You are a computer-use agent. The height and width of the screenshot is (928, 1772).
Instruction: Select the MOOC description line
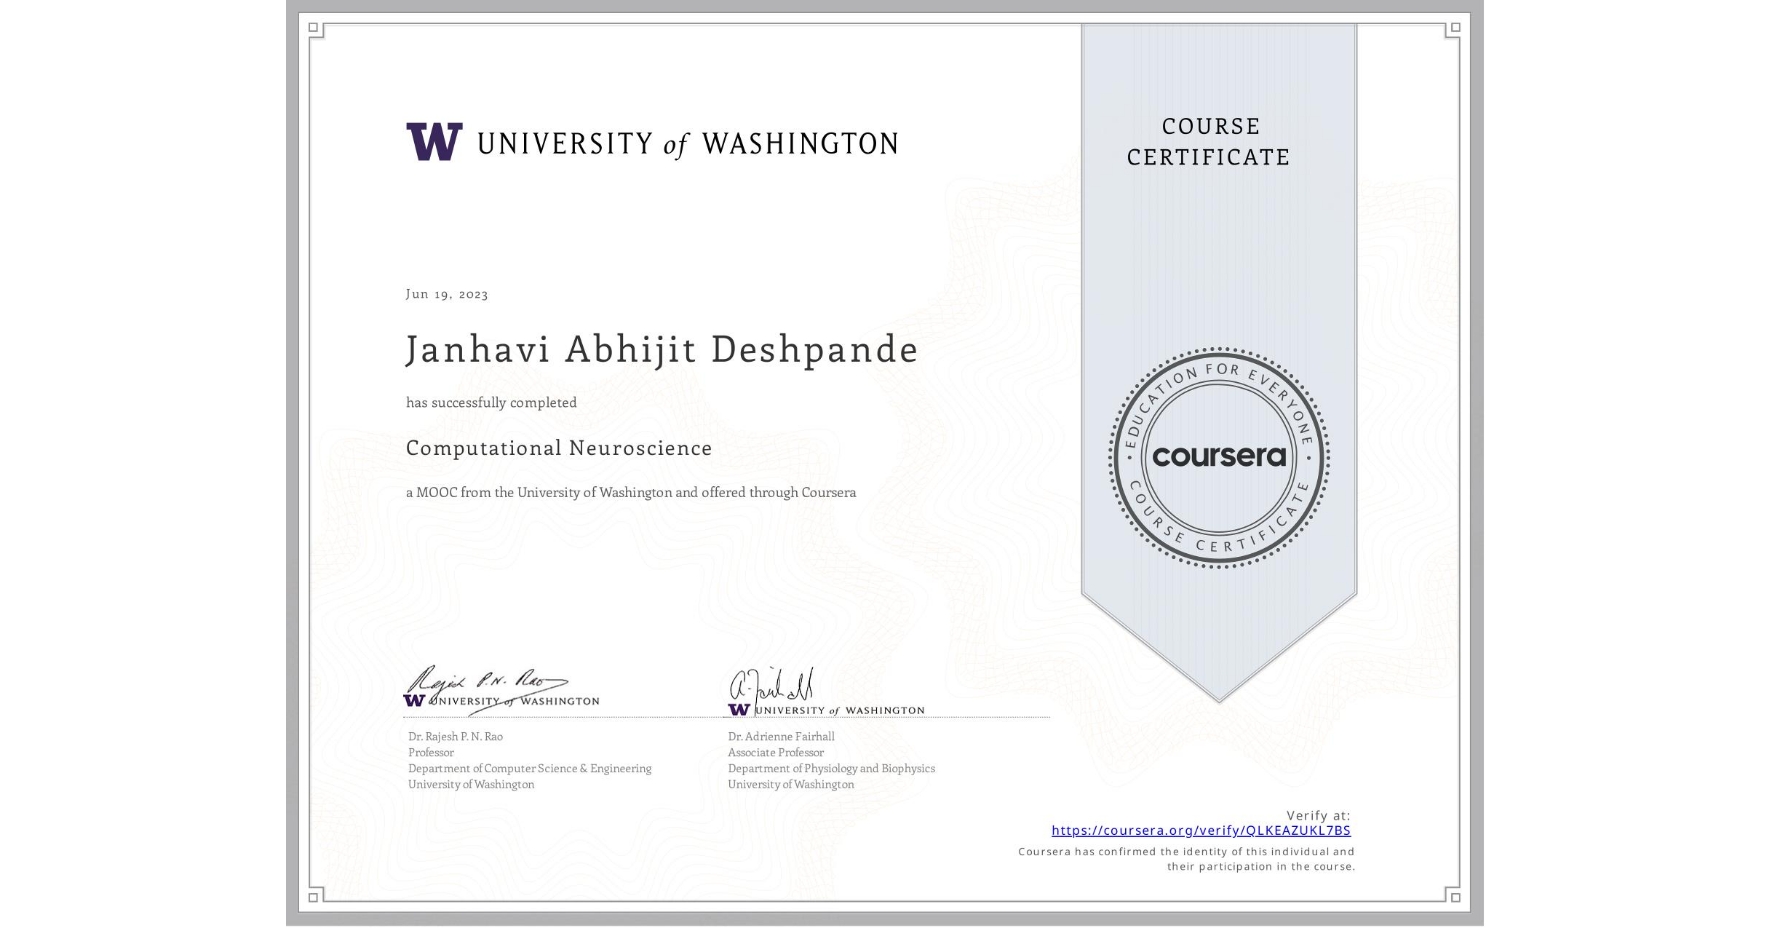631,492
